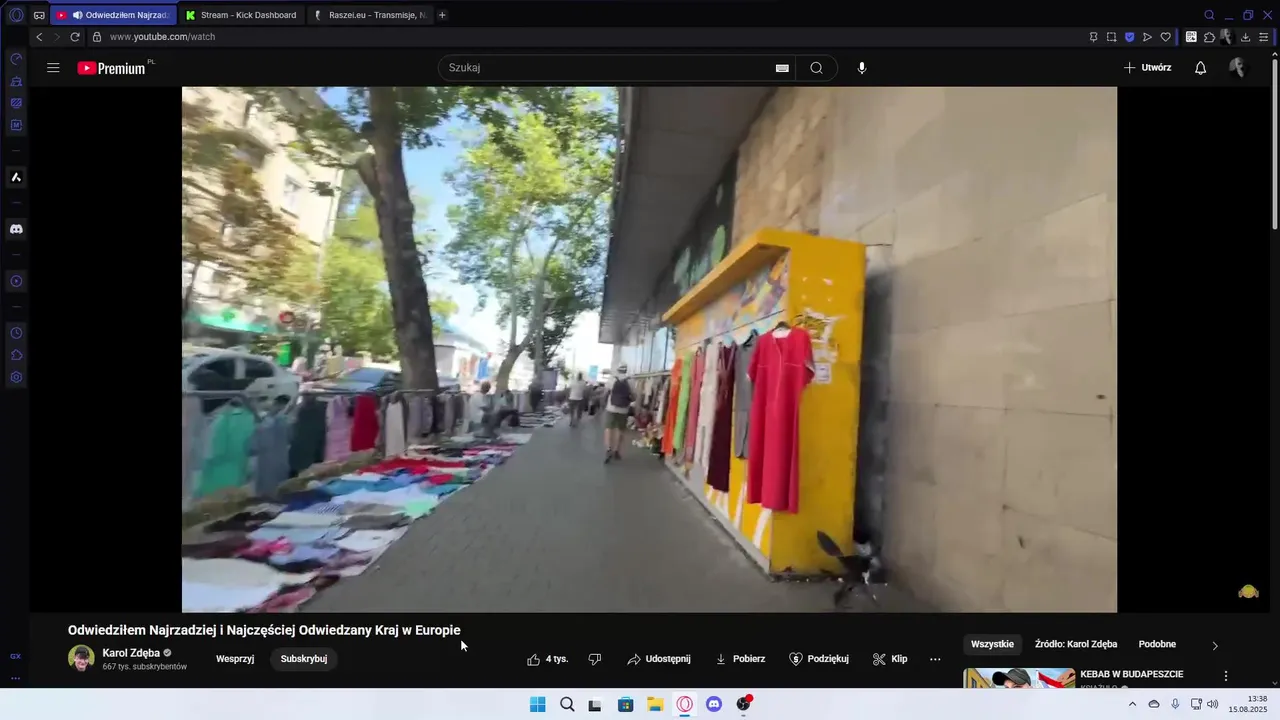Click the site security padlock icon
The image size is (1280, 720).
97,37
